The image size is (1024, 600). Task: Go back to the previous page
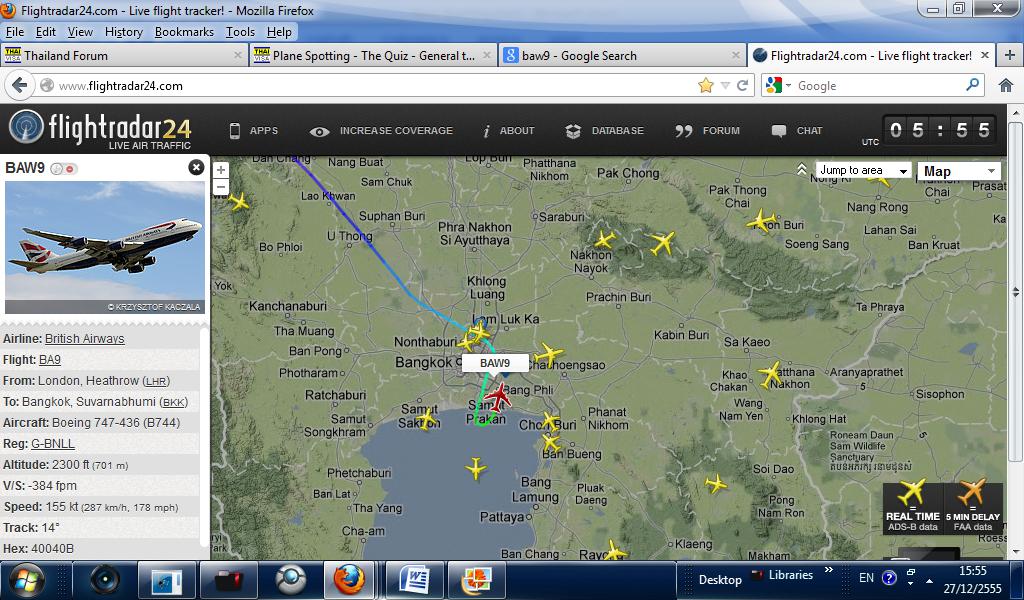point(20,86)
